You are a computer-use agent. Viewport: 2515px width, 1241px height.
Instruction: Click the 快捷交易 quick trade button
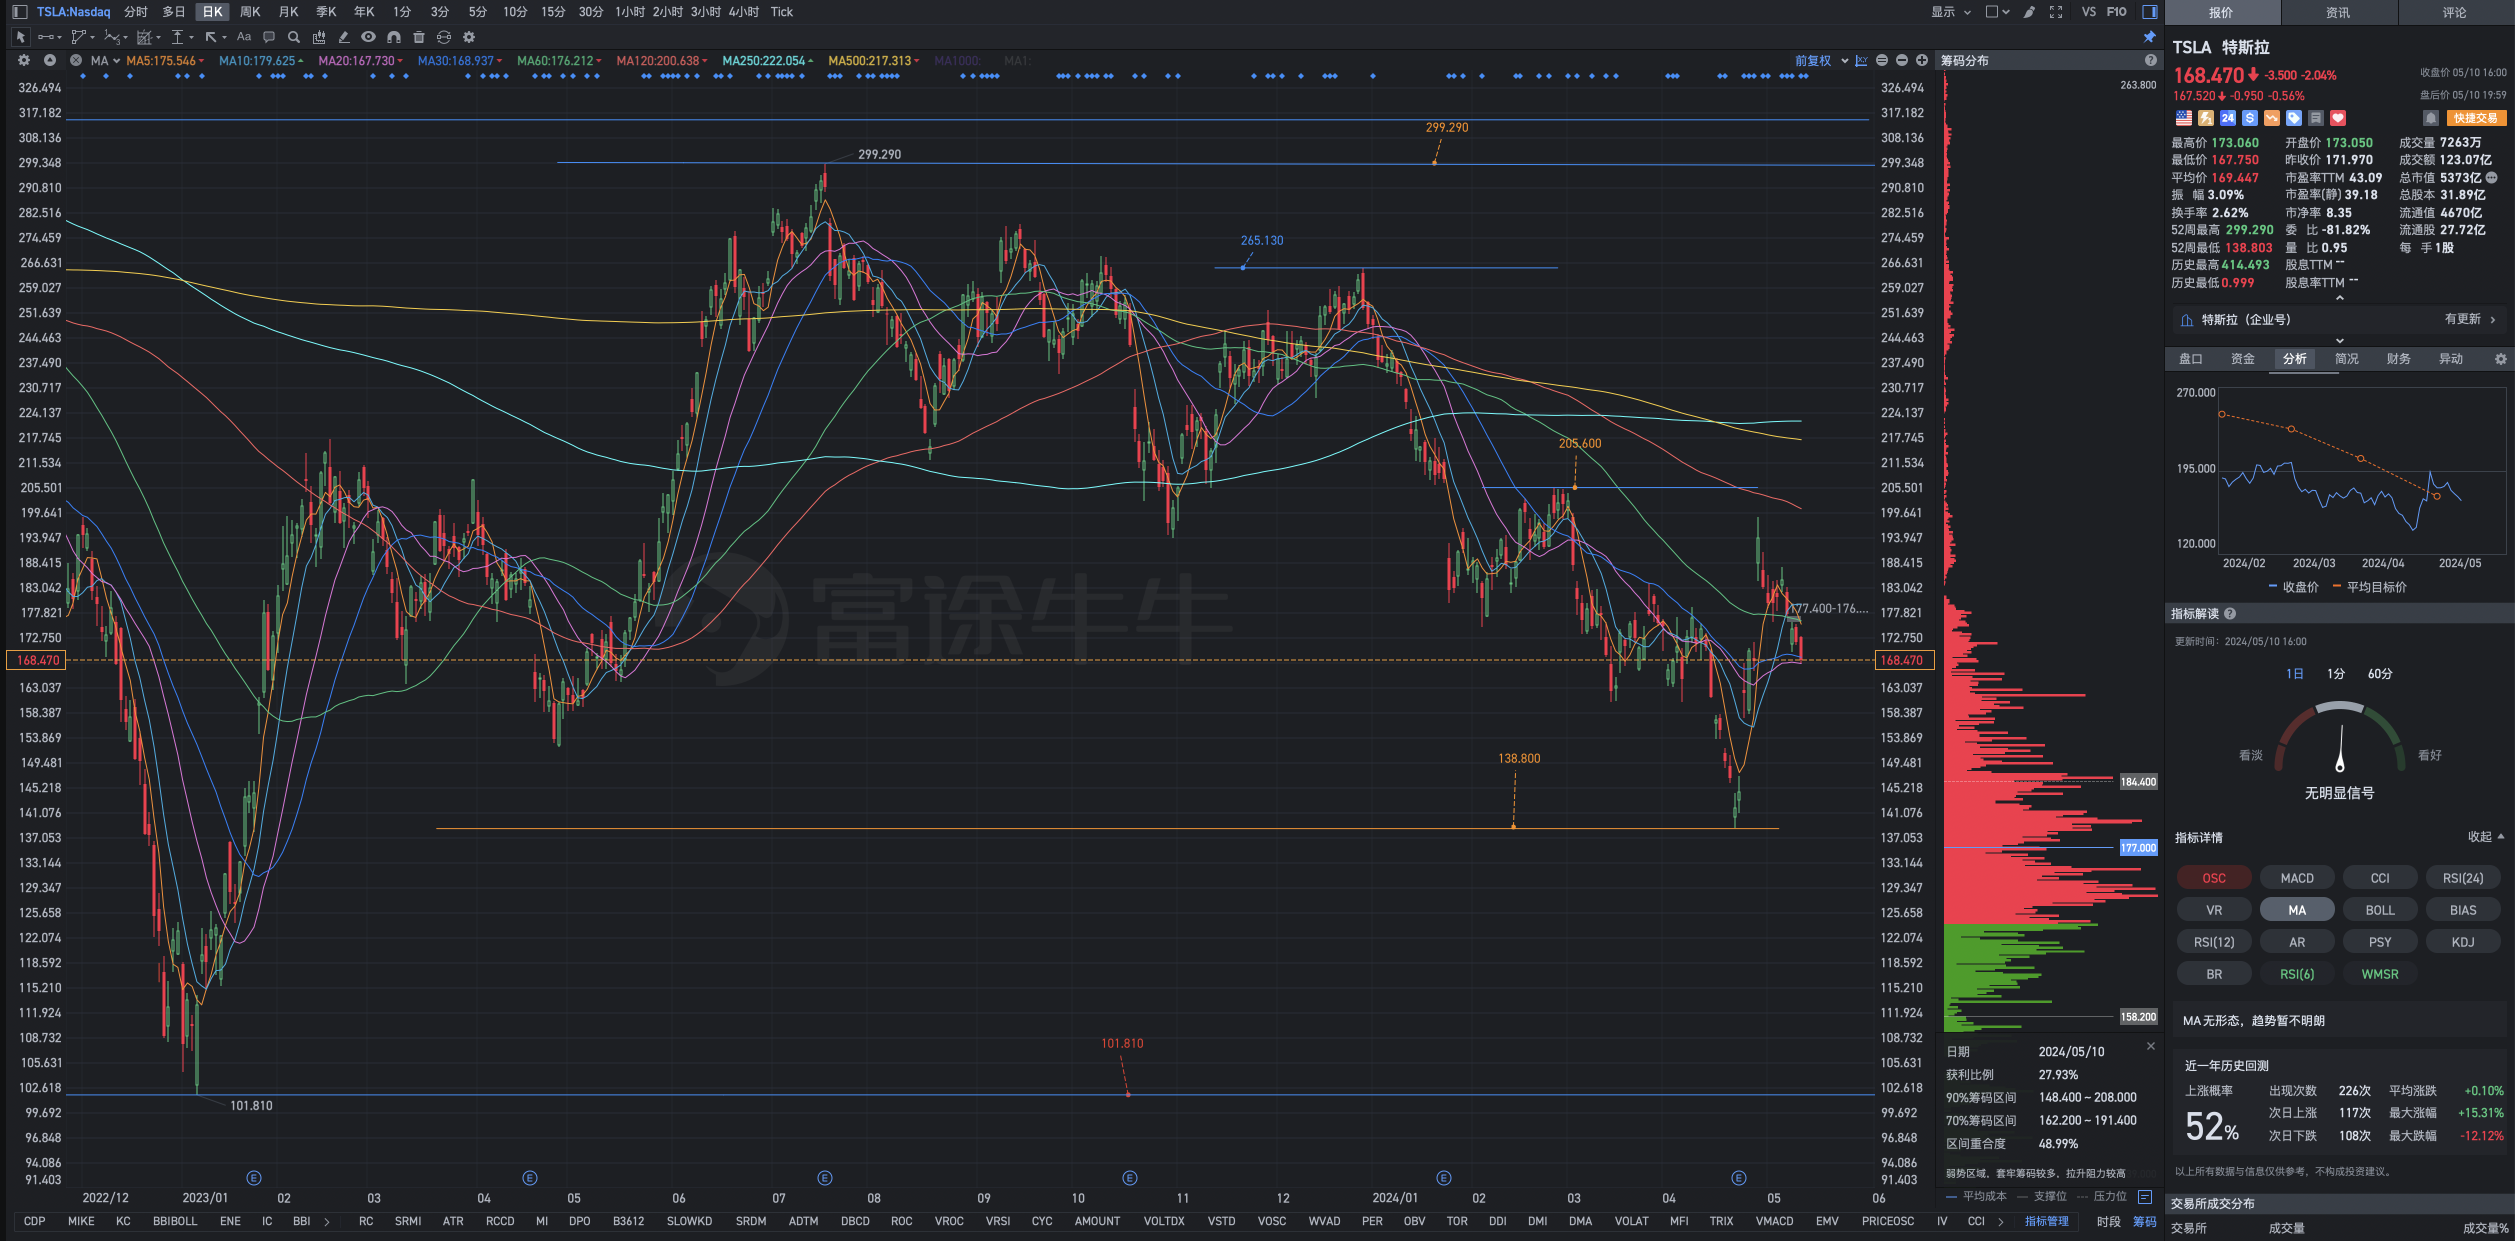2475,118
